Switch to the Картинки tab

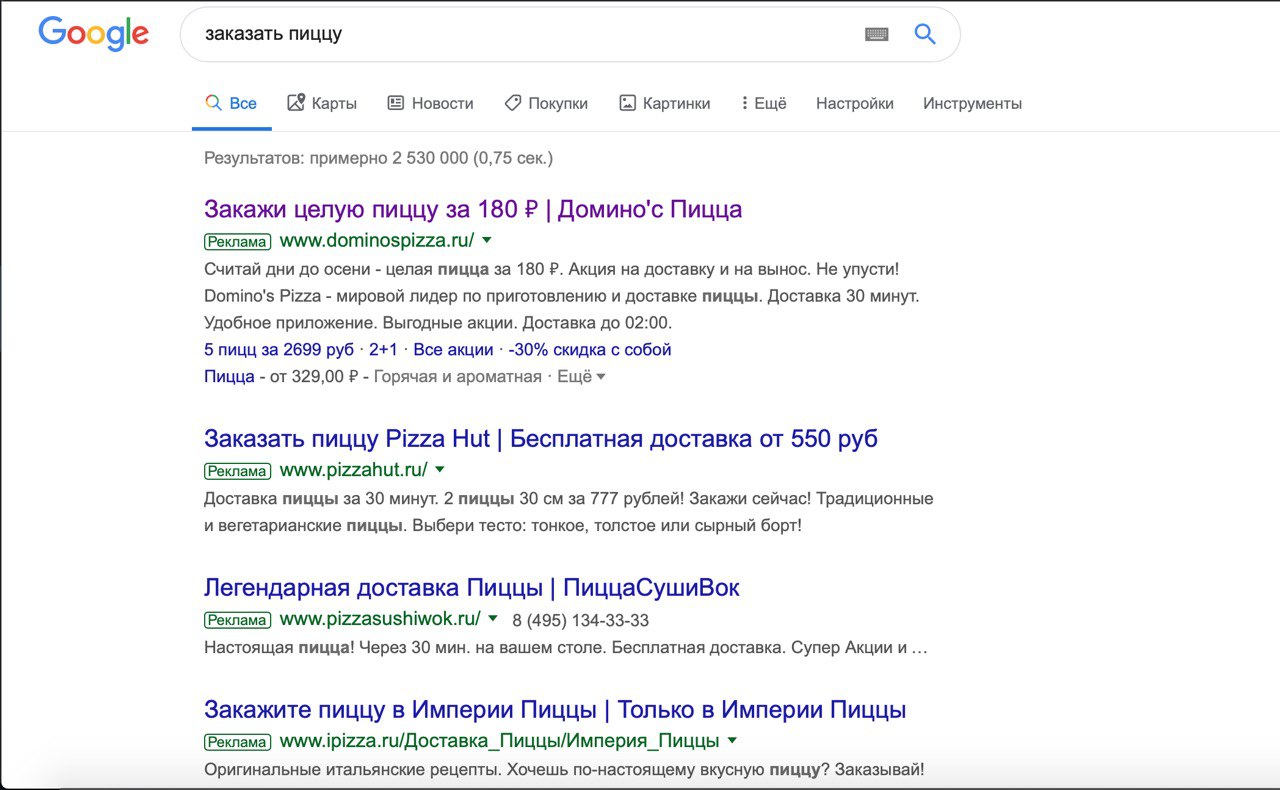665,103
